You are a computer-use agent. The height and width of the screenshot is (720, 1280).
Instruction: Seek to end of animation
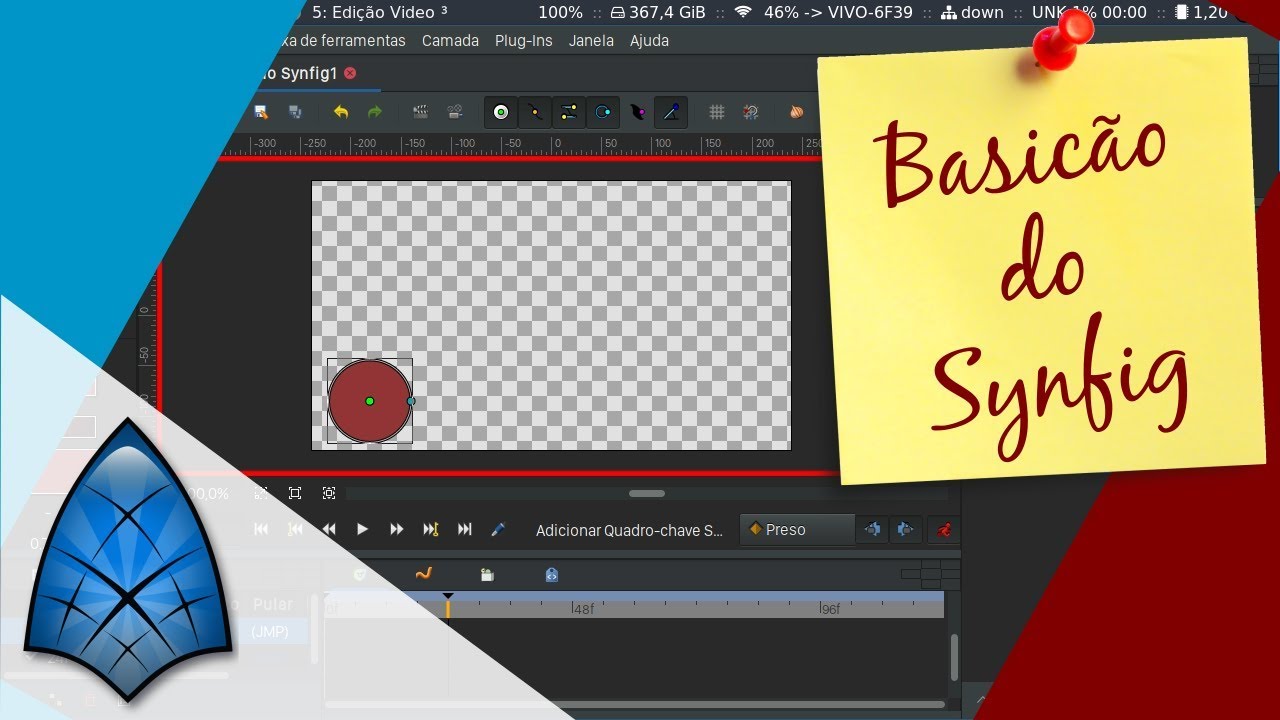click(x=465, y=529)
